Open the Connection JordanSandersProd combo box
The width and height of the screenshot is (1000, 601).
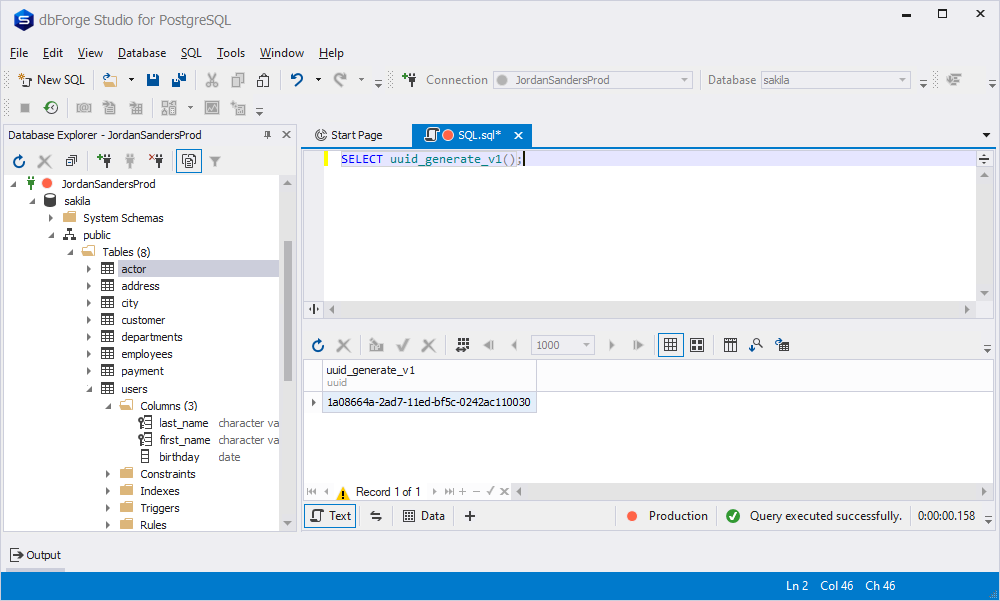coord(593,80)
